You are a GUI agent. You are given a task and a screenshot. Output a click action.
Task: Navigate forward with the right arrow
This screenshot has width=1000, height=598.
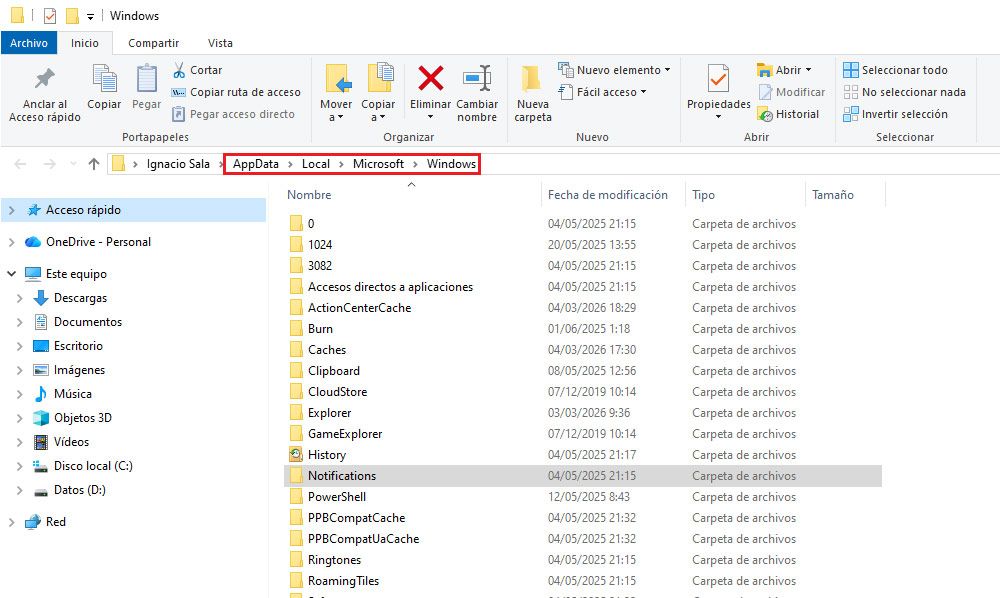click(x=50, y=164)
